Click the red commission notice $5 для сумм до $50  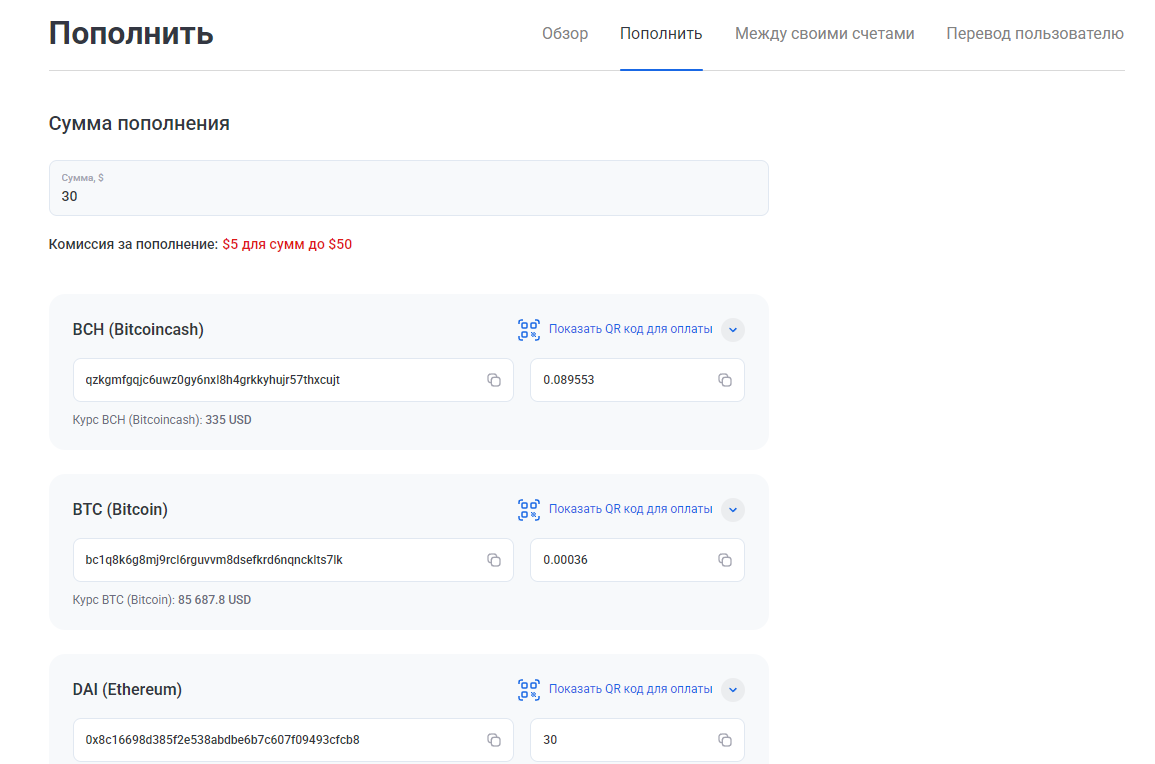287,245
